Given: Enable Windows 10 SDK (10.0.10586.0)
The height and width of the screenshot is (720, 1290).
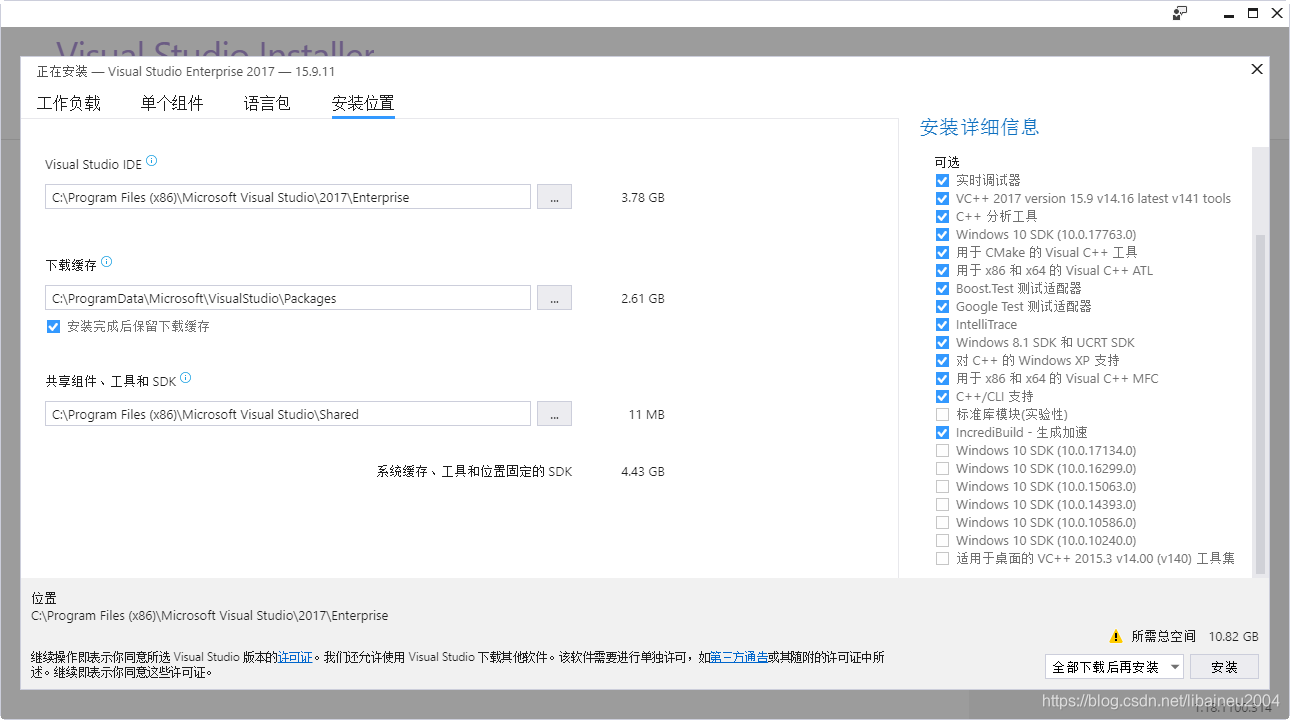Looking at the screenshot, I should (942, 522).
